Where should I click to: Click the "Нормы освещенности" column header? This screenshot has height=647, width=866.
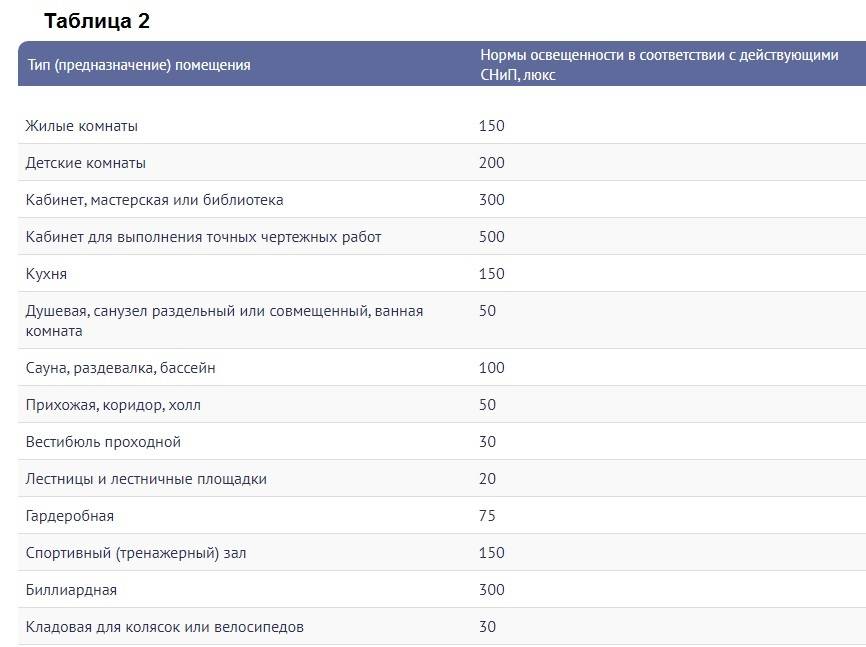click(658, 65)
